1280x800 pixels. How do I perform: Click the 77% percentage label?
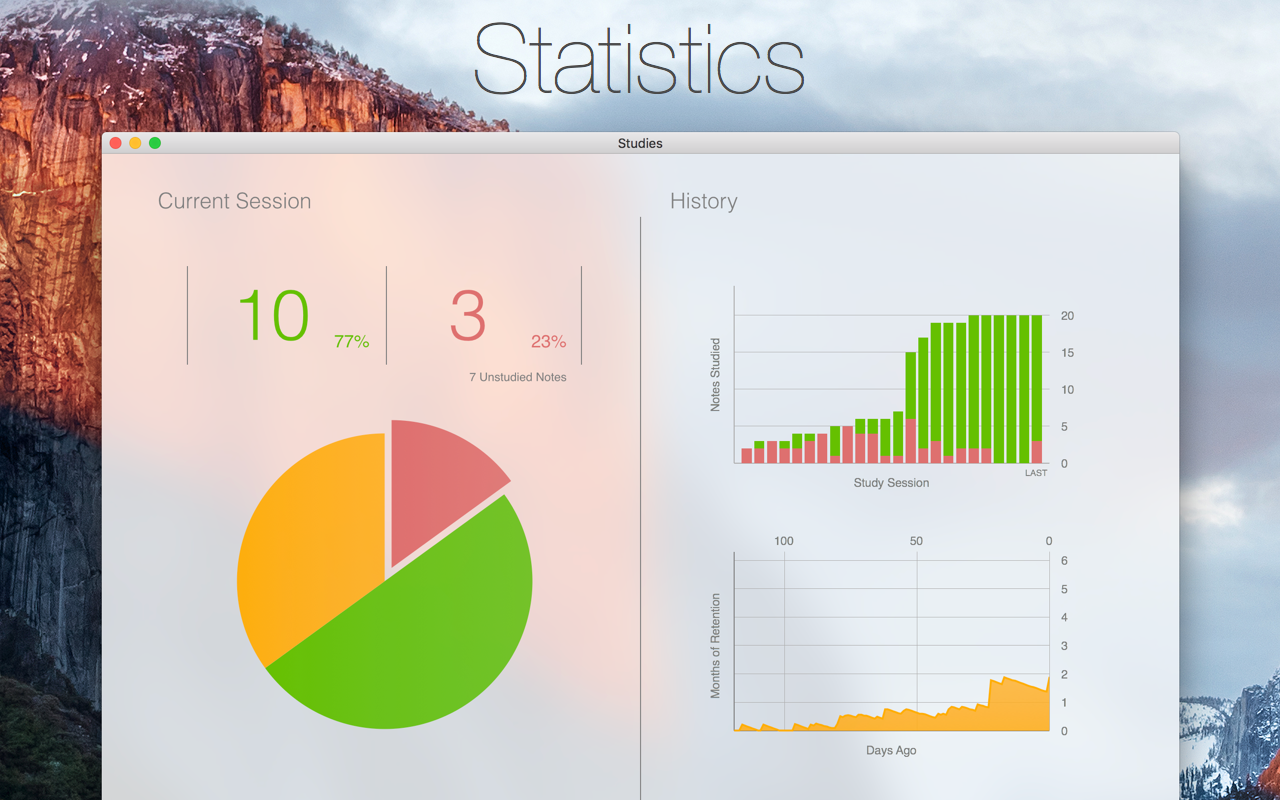click(352, 341)
